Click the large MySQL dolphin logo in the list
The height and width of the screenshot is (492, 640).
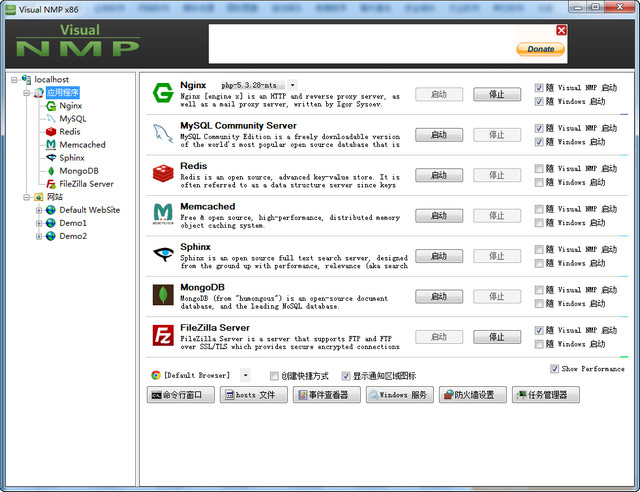(162, 134)
